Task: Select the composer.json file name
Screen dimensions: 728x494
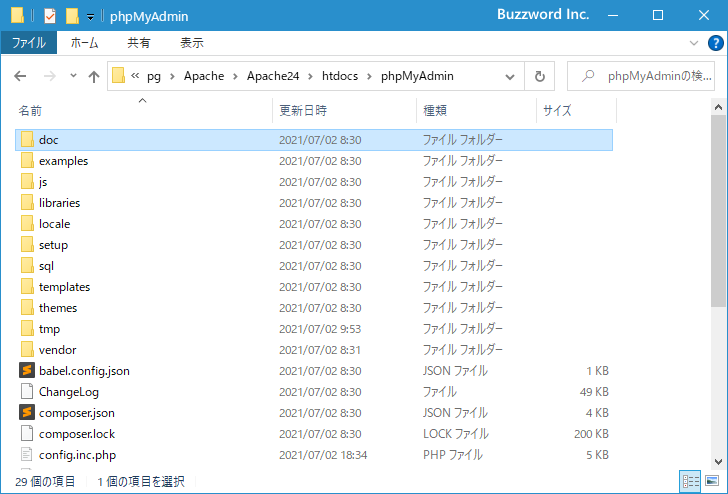Action: (77, 413)
